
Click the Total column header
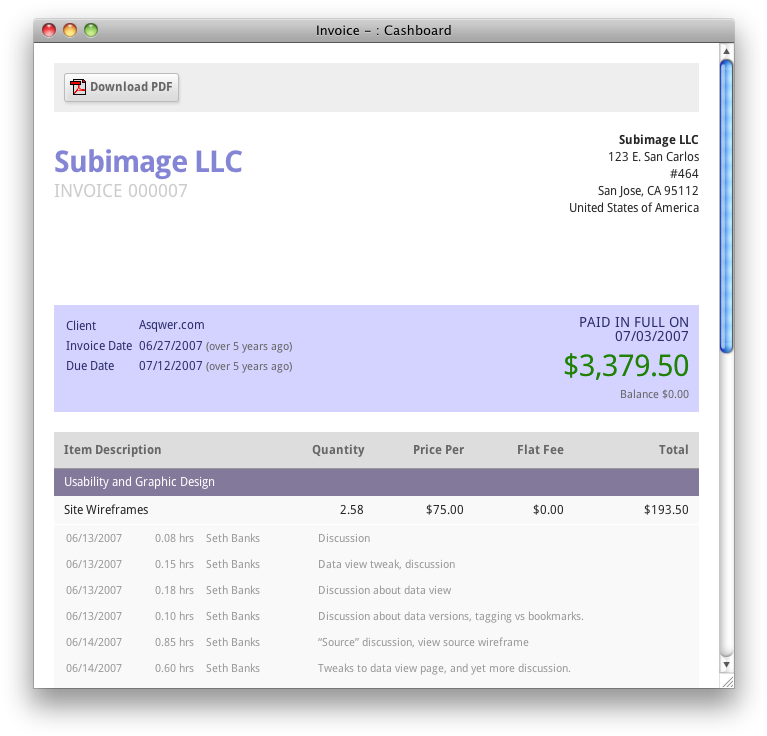pos(673,450)
